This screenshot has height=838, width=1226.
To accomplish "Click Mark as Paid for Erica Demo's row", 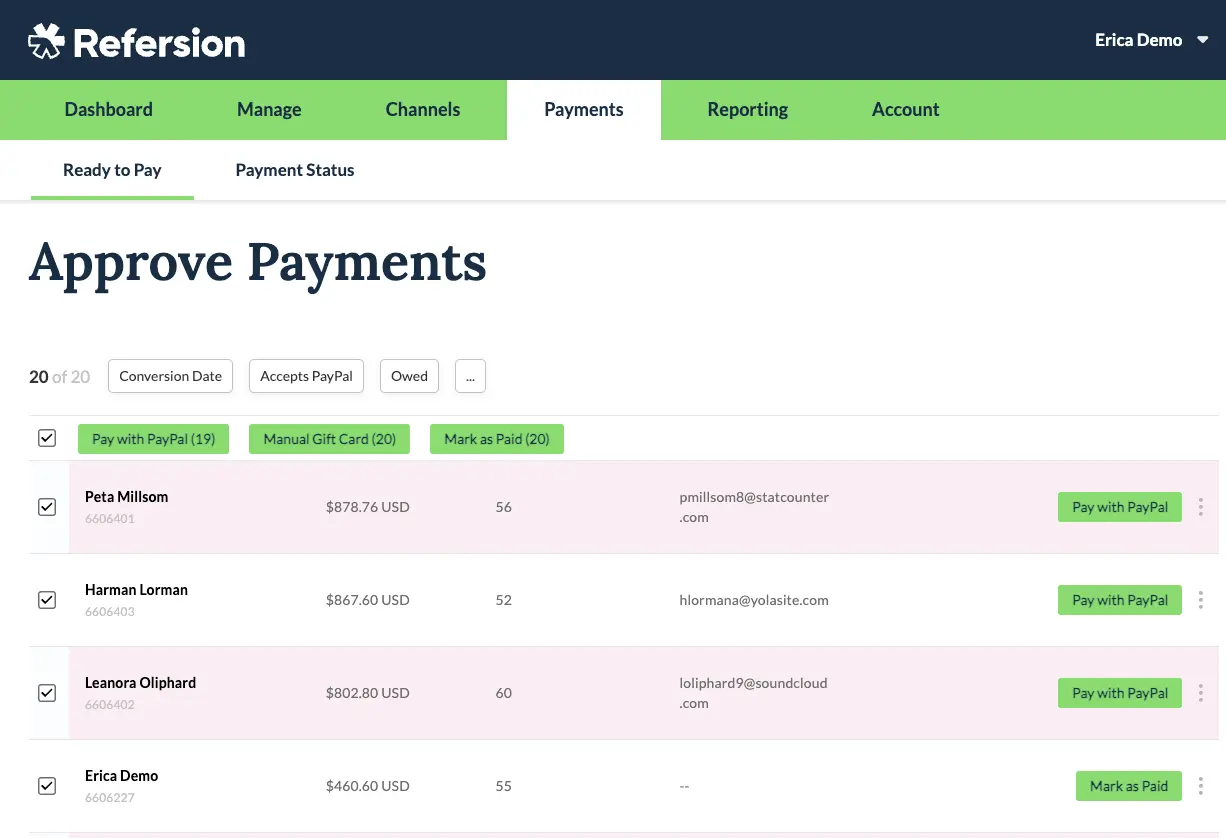I will [x=1129, y=786].
